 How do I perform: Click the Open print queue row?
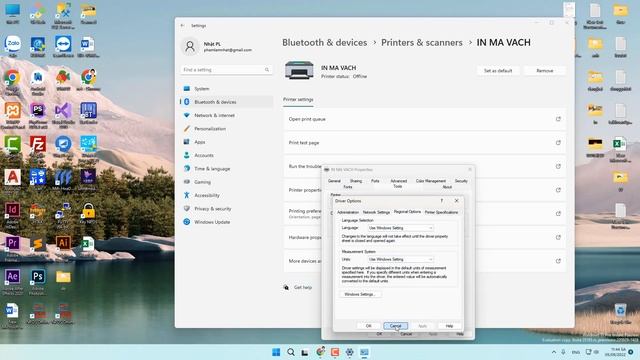(x=424, y=119)
